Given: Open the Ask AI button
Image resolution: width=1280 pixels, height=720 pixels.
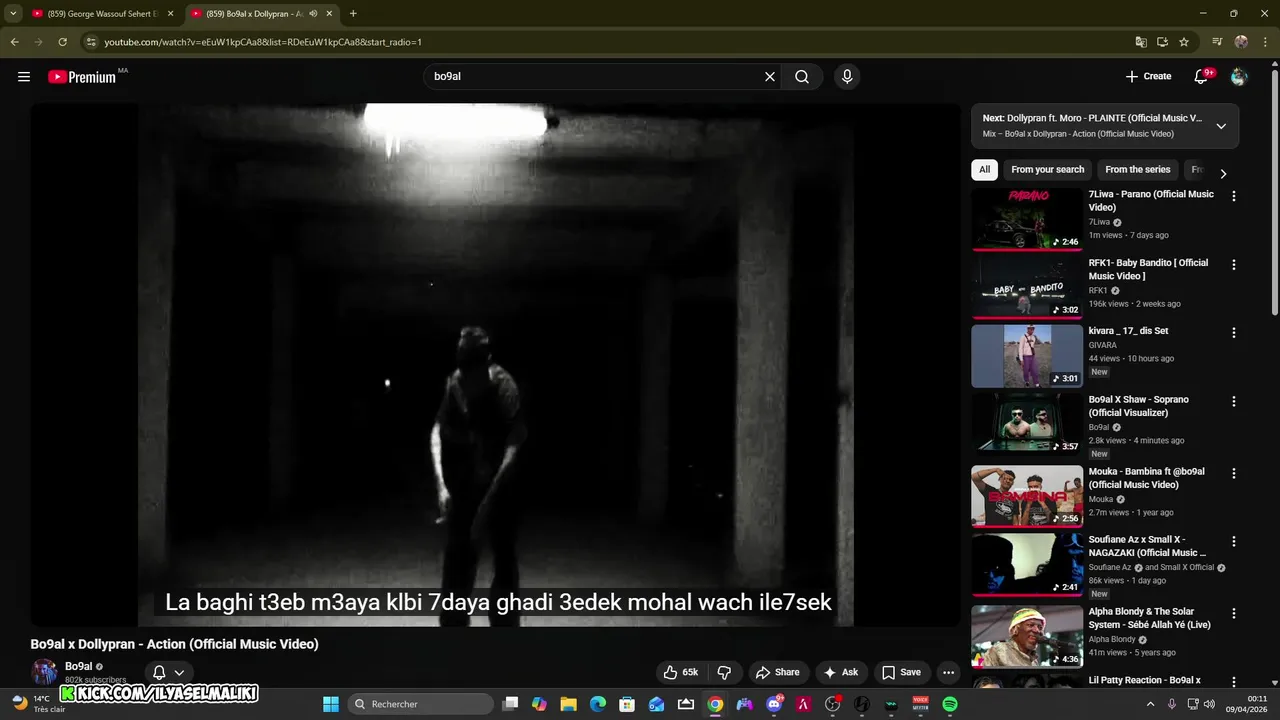Looking at the screenshot, I should (x=841, y=672).
